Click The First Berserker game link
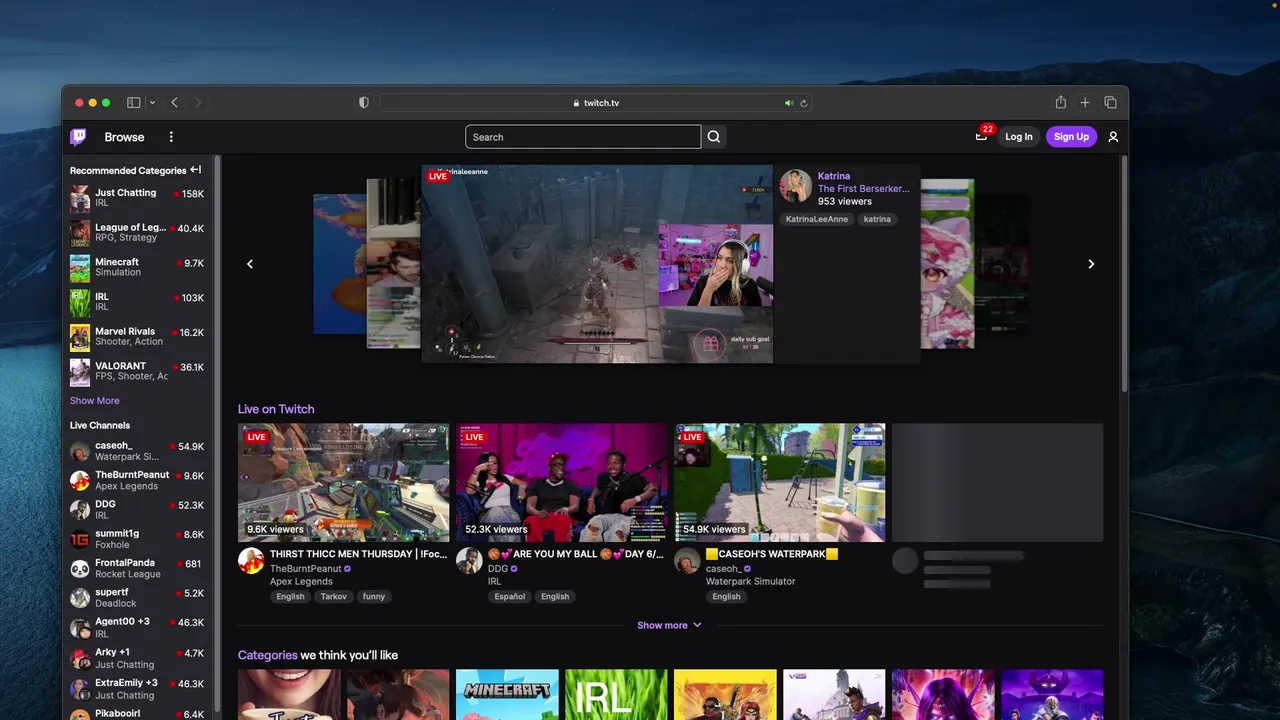This screenshot has height=720, width=1280. click(x=864, y=188)
